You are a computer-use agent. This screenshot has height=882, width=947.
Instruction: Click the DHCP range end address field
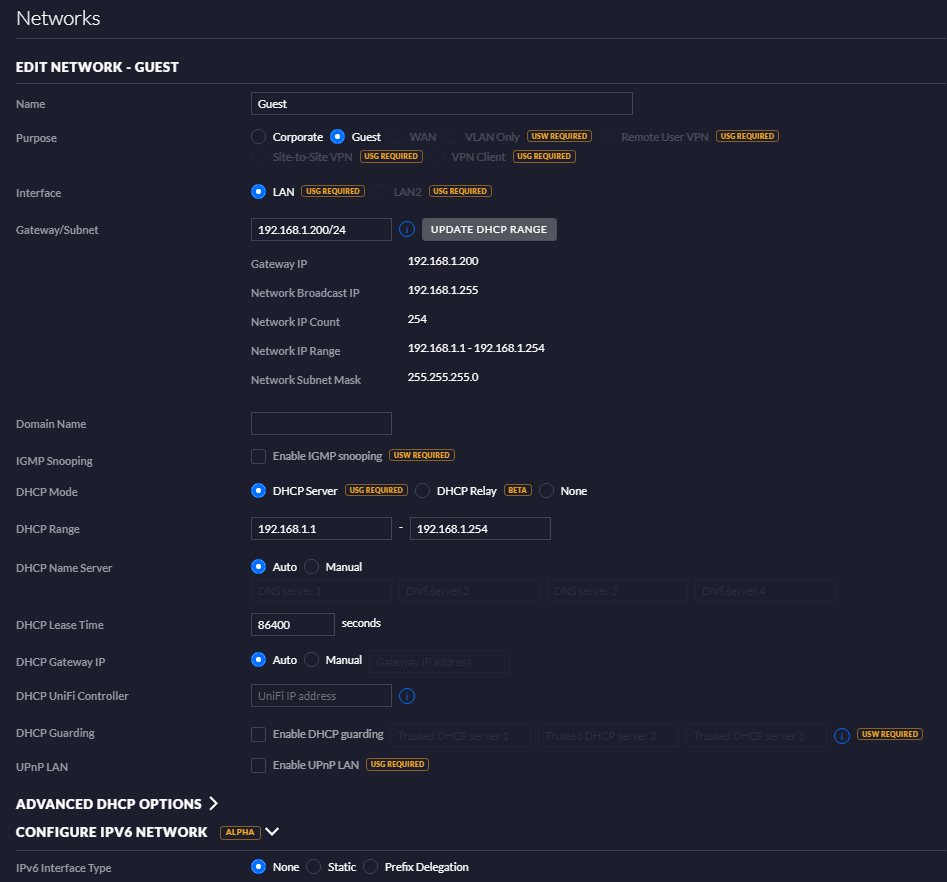pos(480,528)
